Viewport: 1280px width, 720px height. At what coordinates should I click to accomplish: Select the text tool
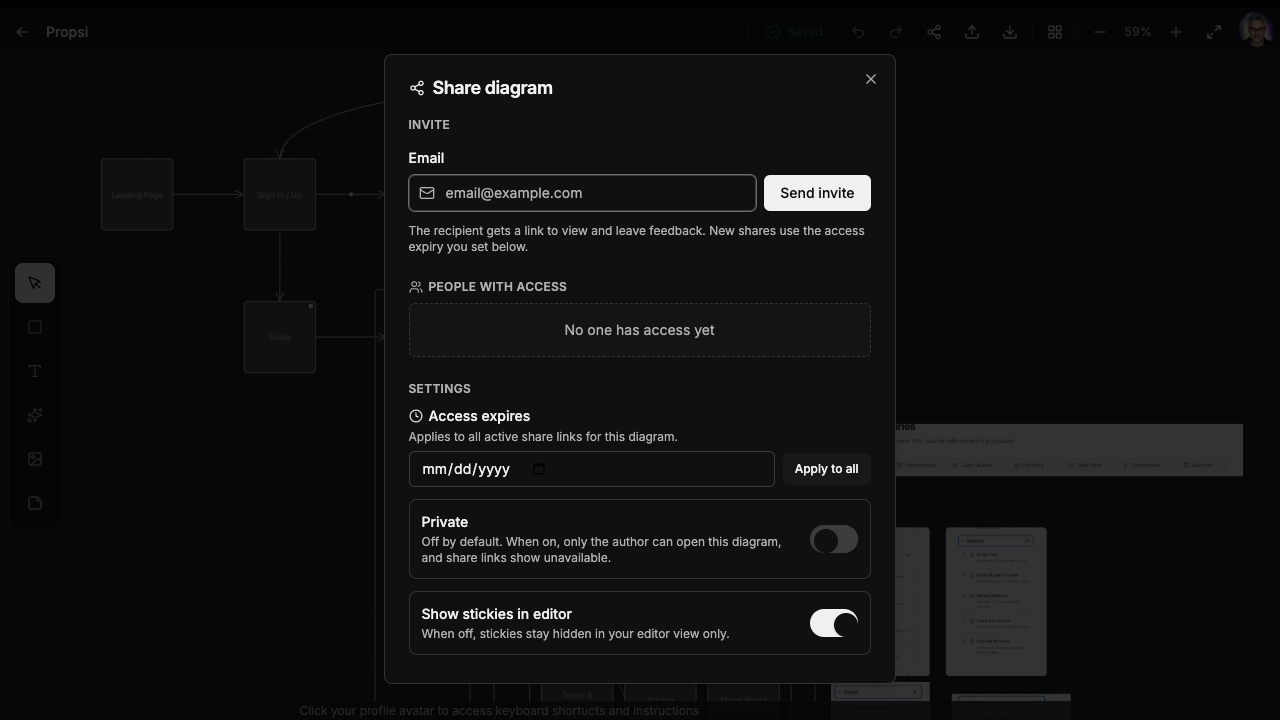point(35,371)
